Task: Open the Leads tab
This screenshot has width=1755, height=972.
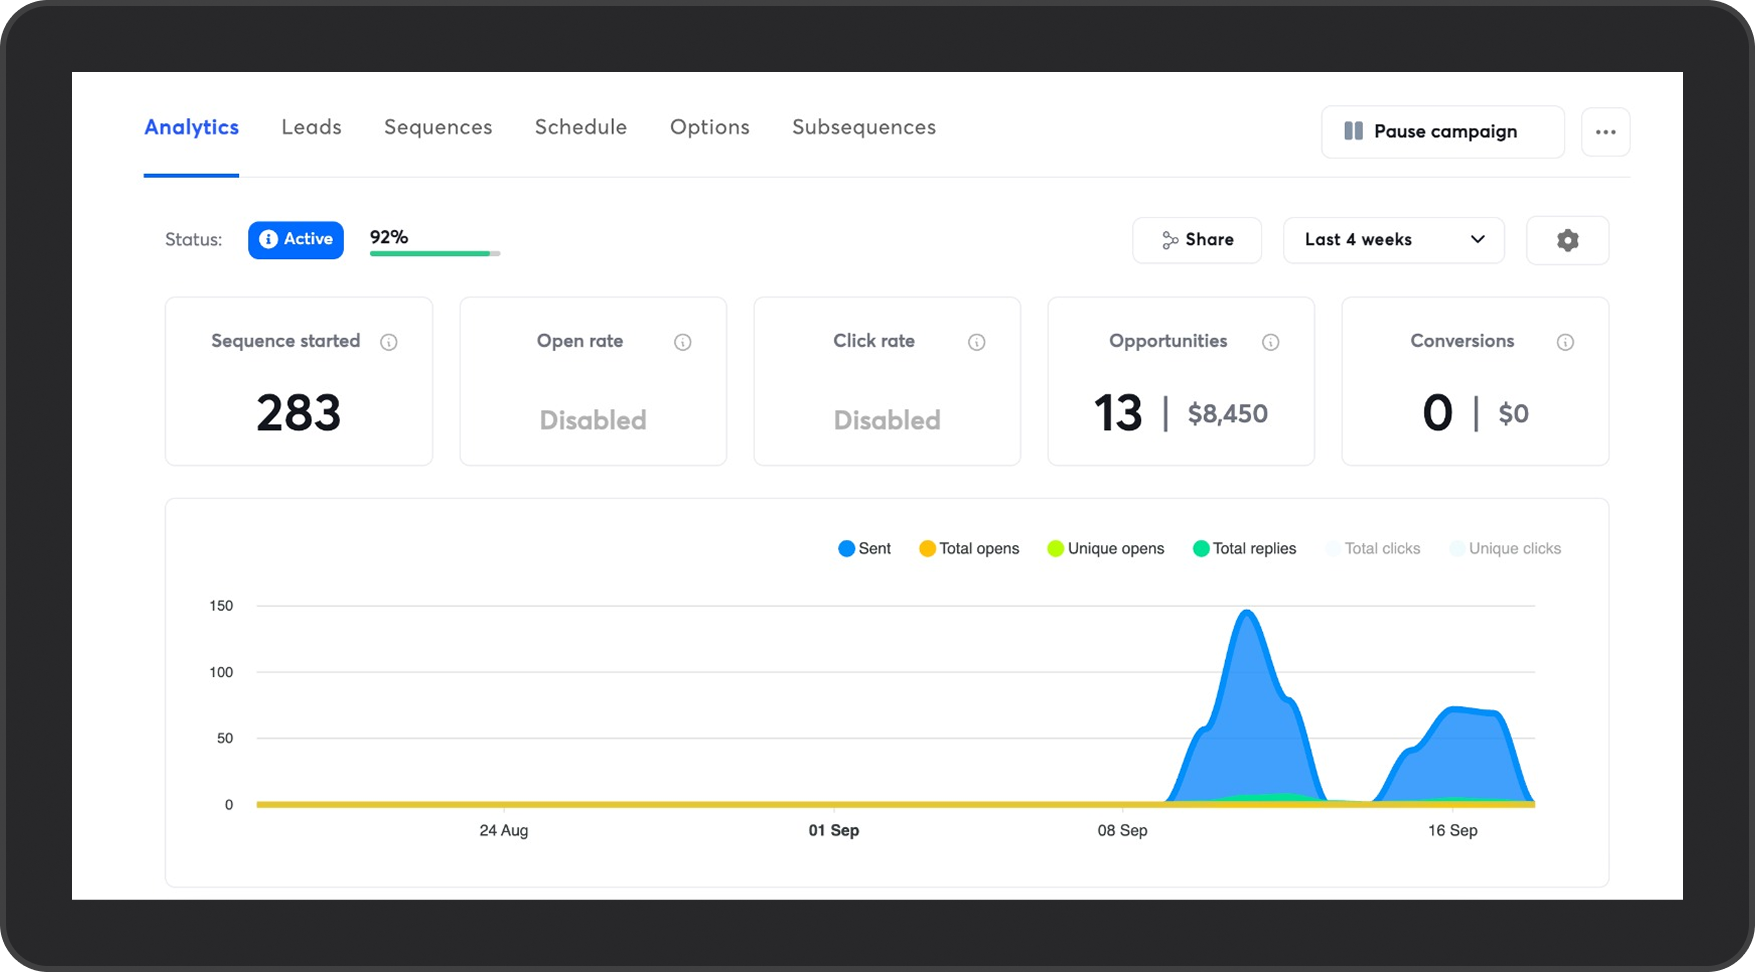Action: point(311,127)
